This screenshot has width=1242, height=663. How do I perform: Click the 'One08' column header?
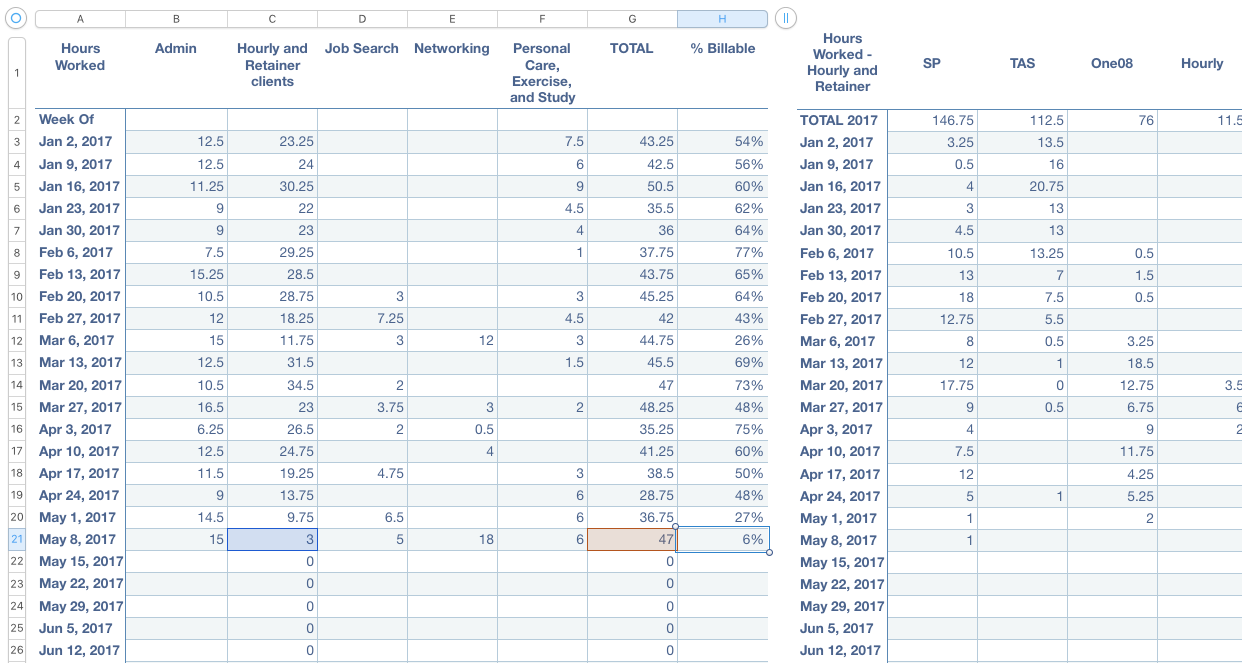(x=1112, y=63)
